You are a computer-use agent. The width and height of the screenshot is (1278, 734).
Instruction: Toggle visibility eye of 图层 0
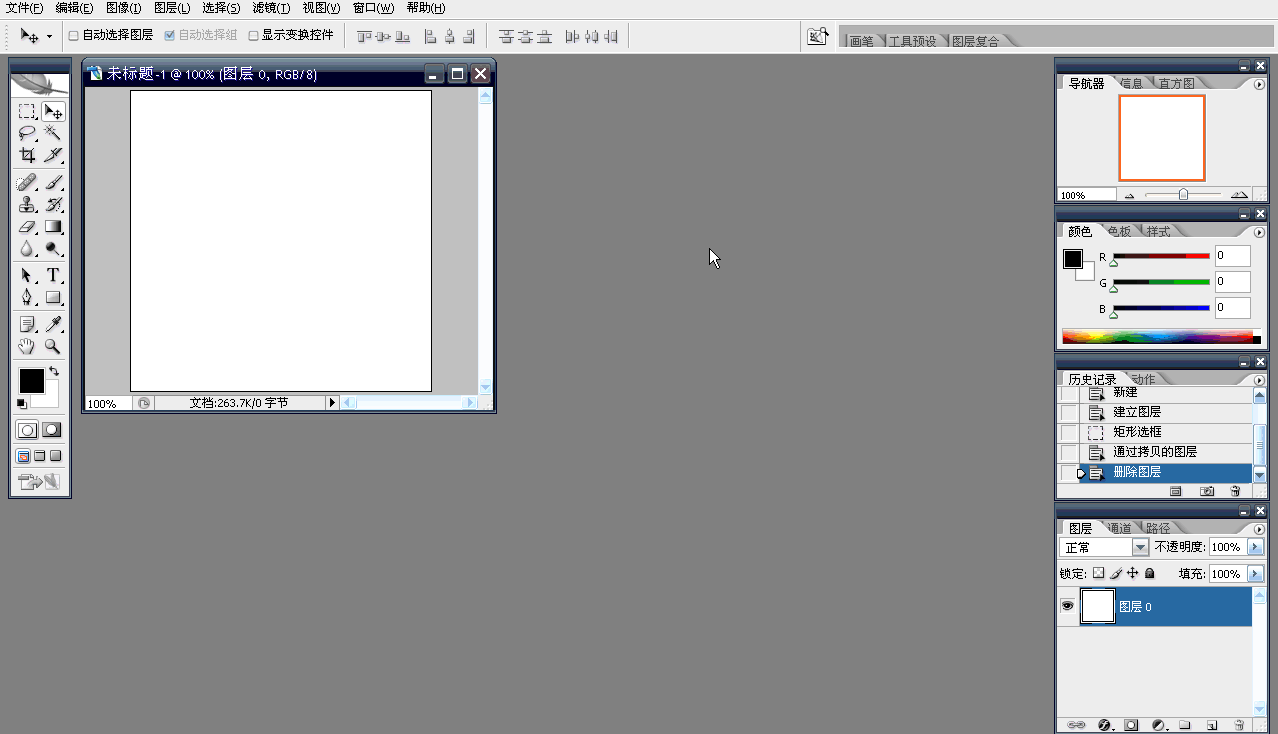1068,606
